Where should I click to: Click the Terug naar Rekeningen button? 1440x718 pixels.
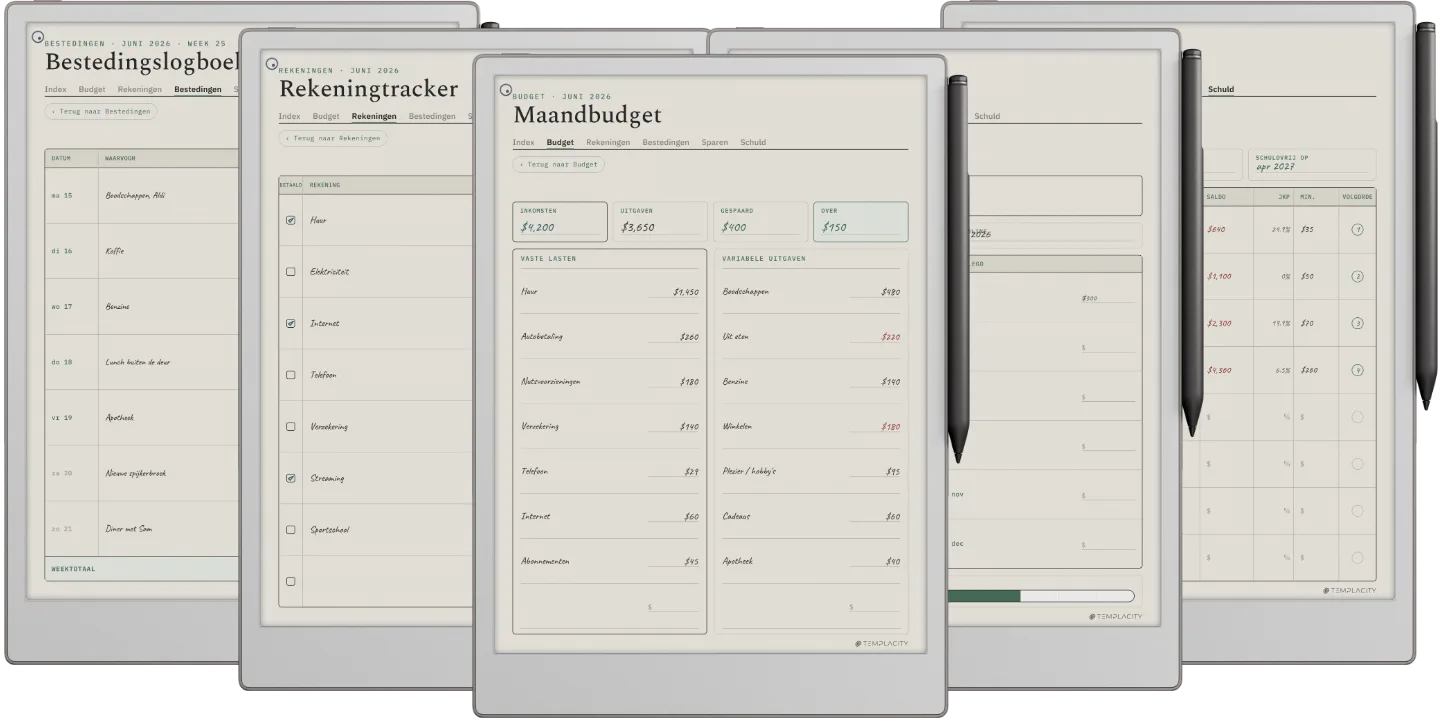(333, 138)
